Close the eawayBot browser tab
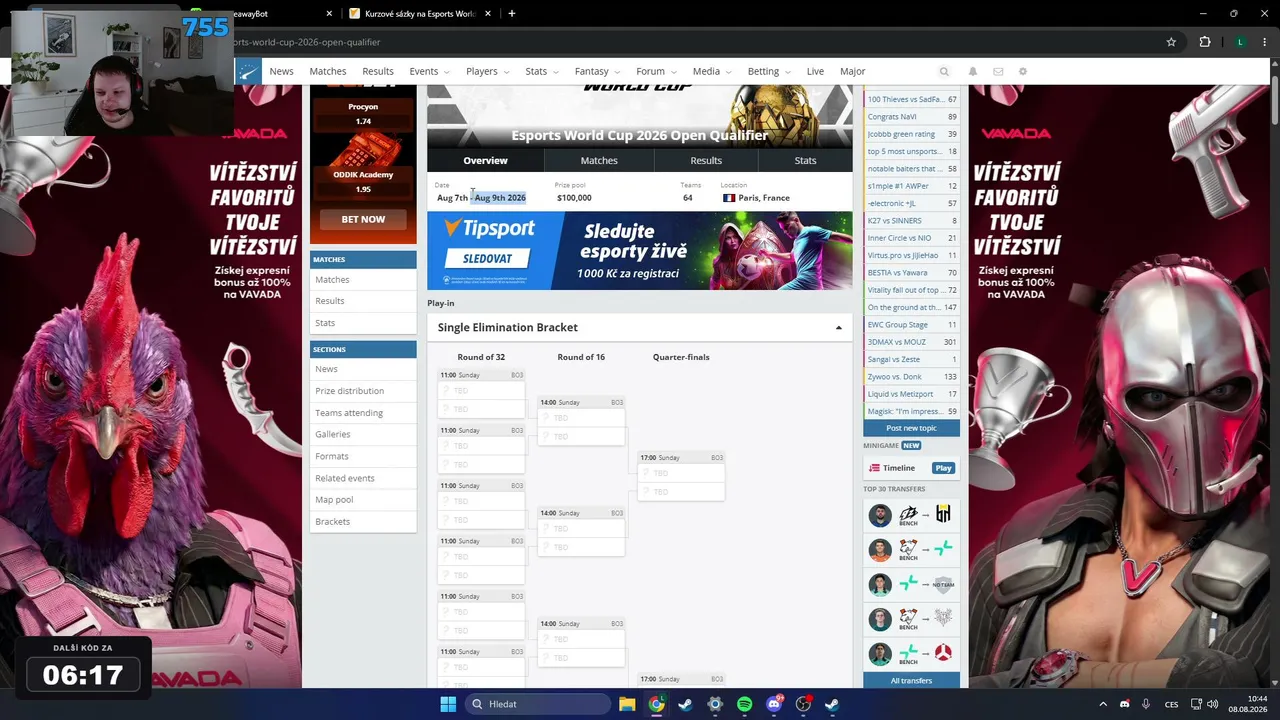 tap(330, 14)
